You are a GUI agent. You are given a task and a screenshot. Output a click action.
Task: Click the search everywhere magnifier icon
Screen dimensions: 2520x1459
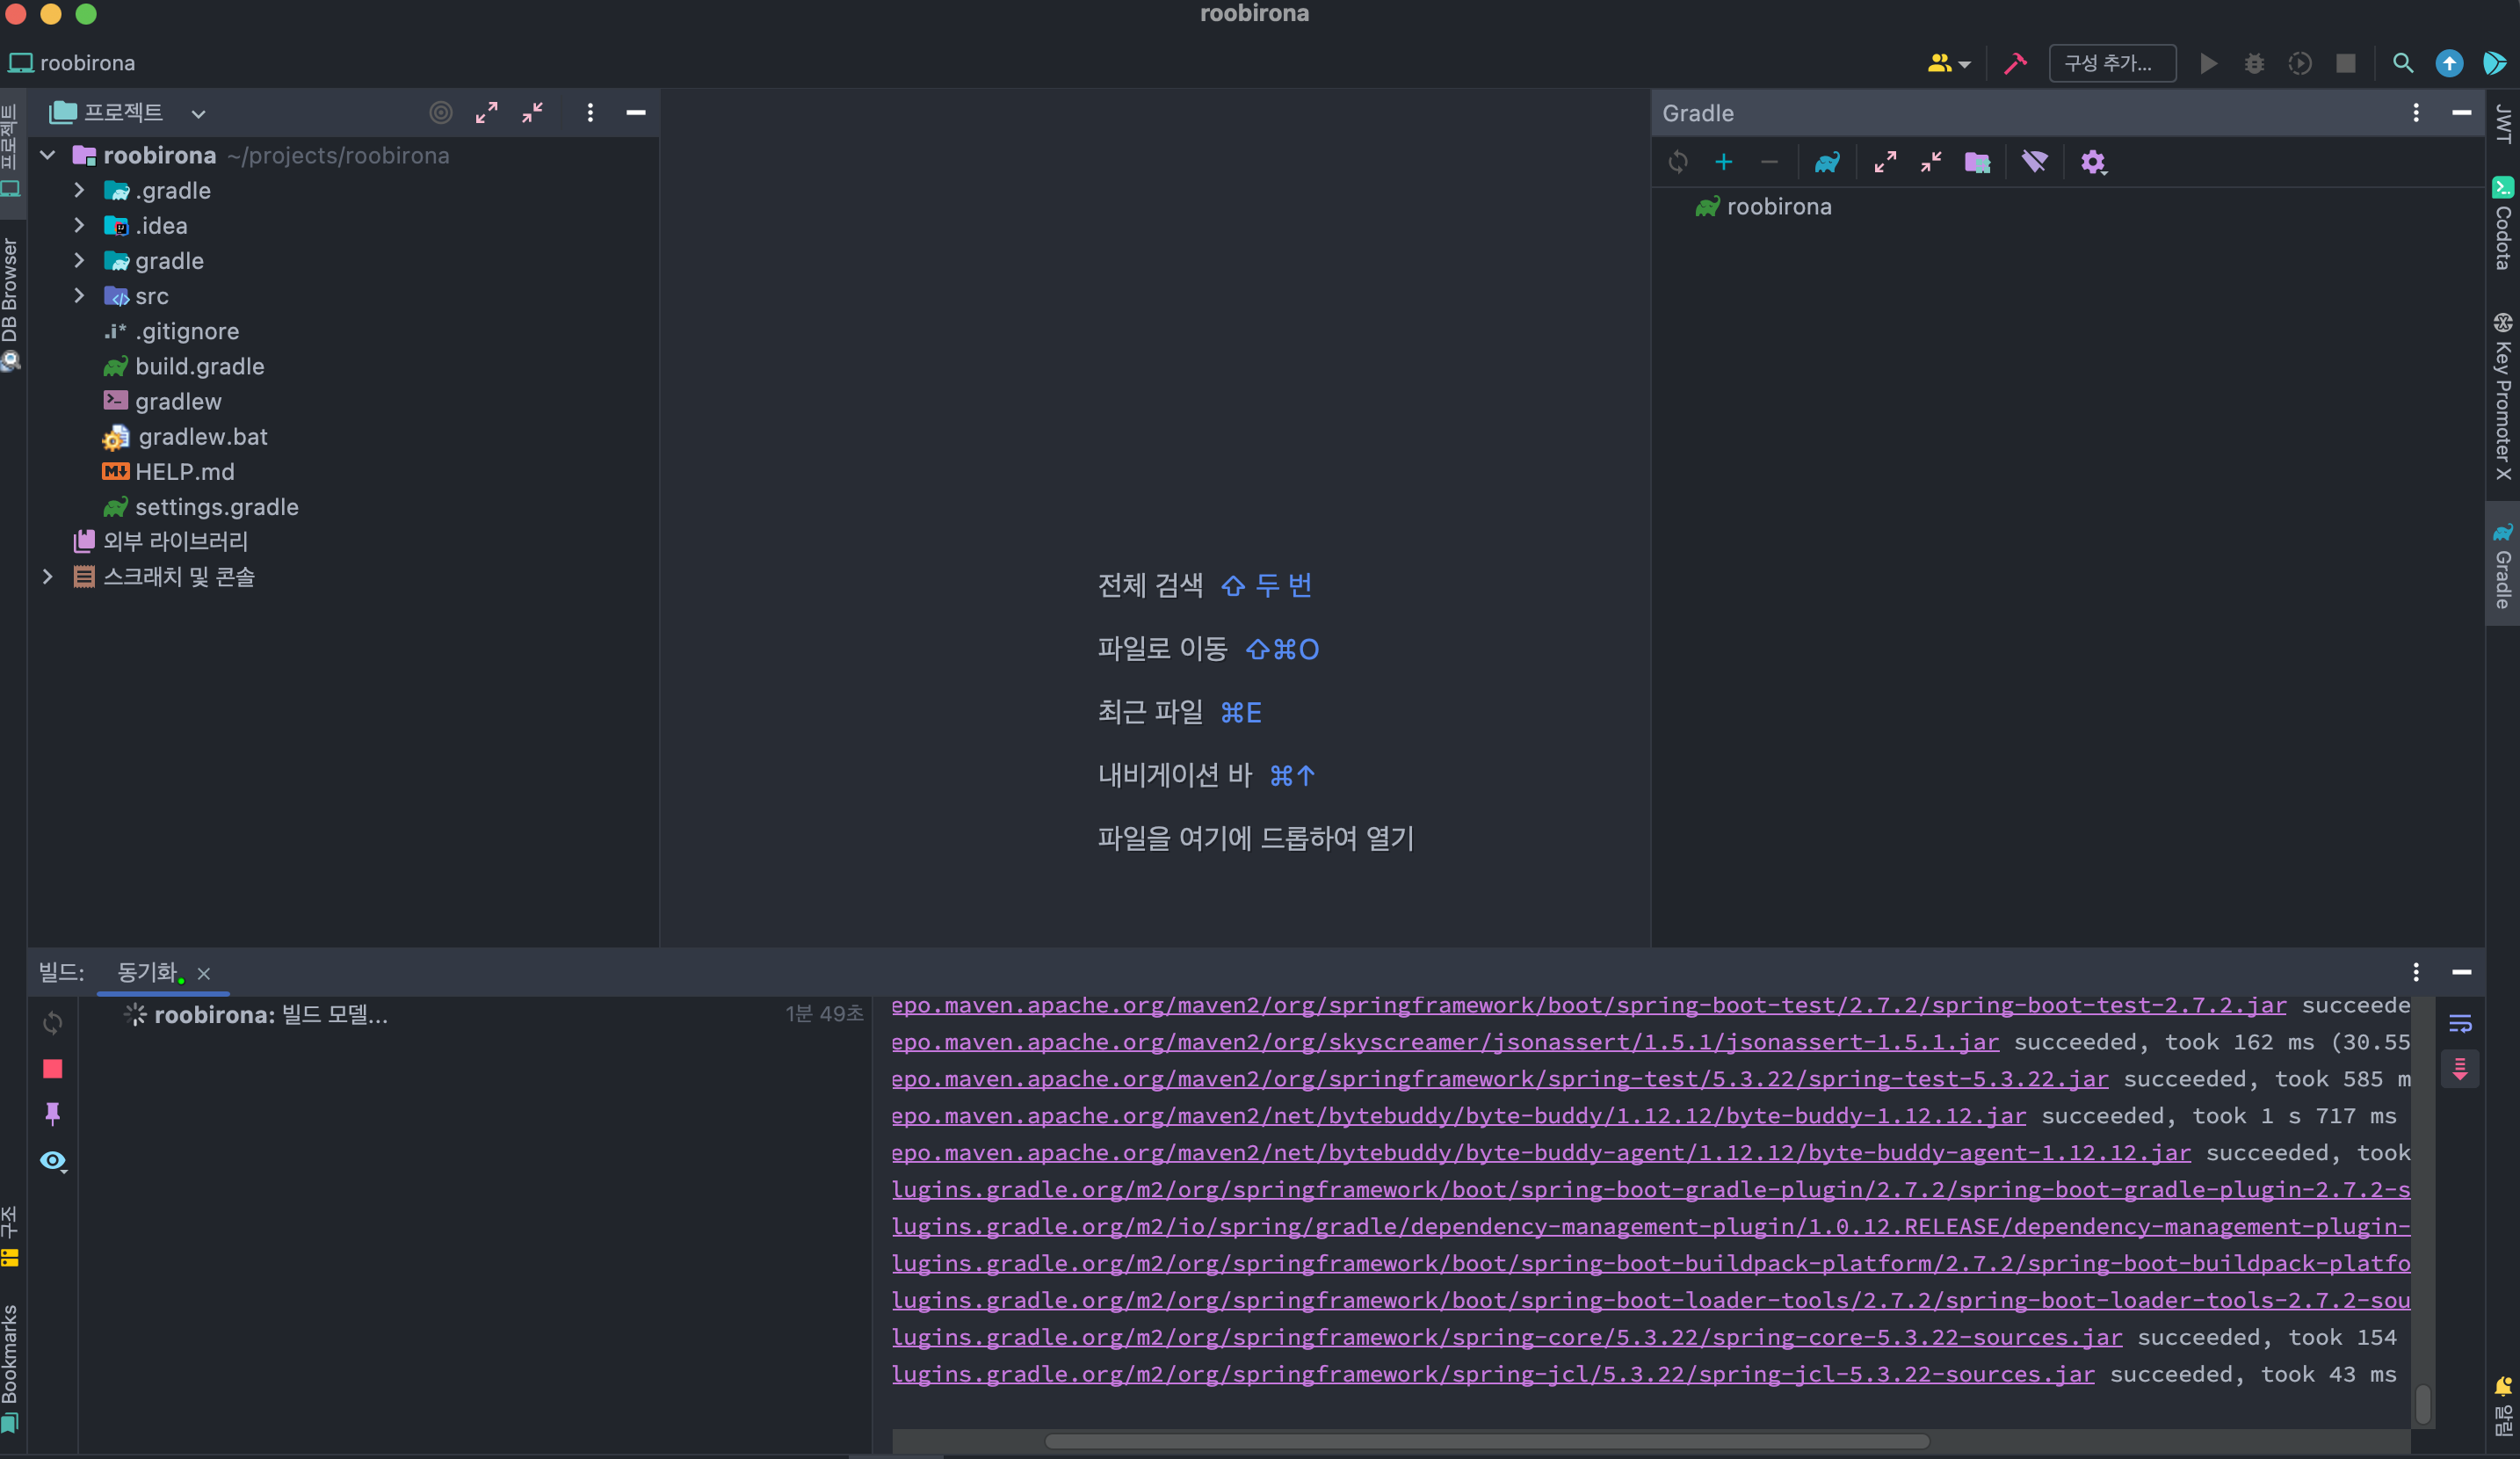tap(2403, 63)
